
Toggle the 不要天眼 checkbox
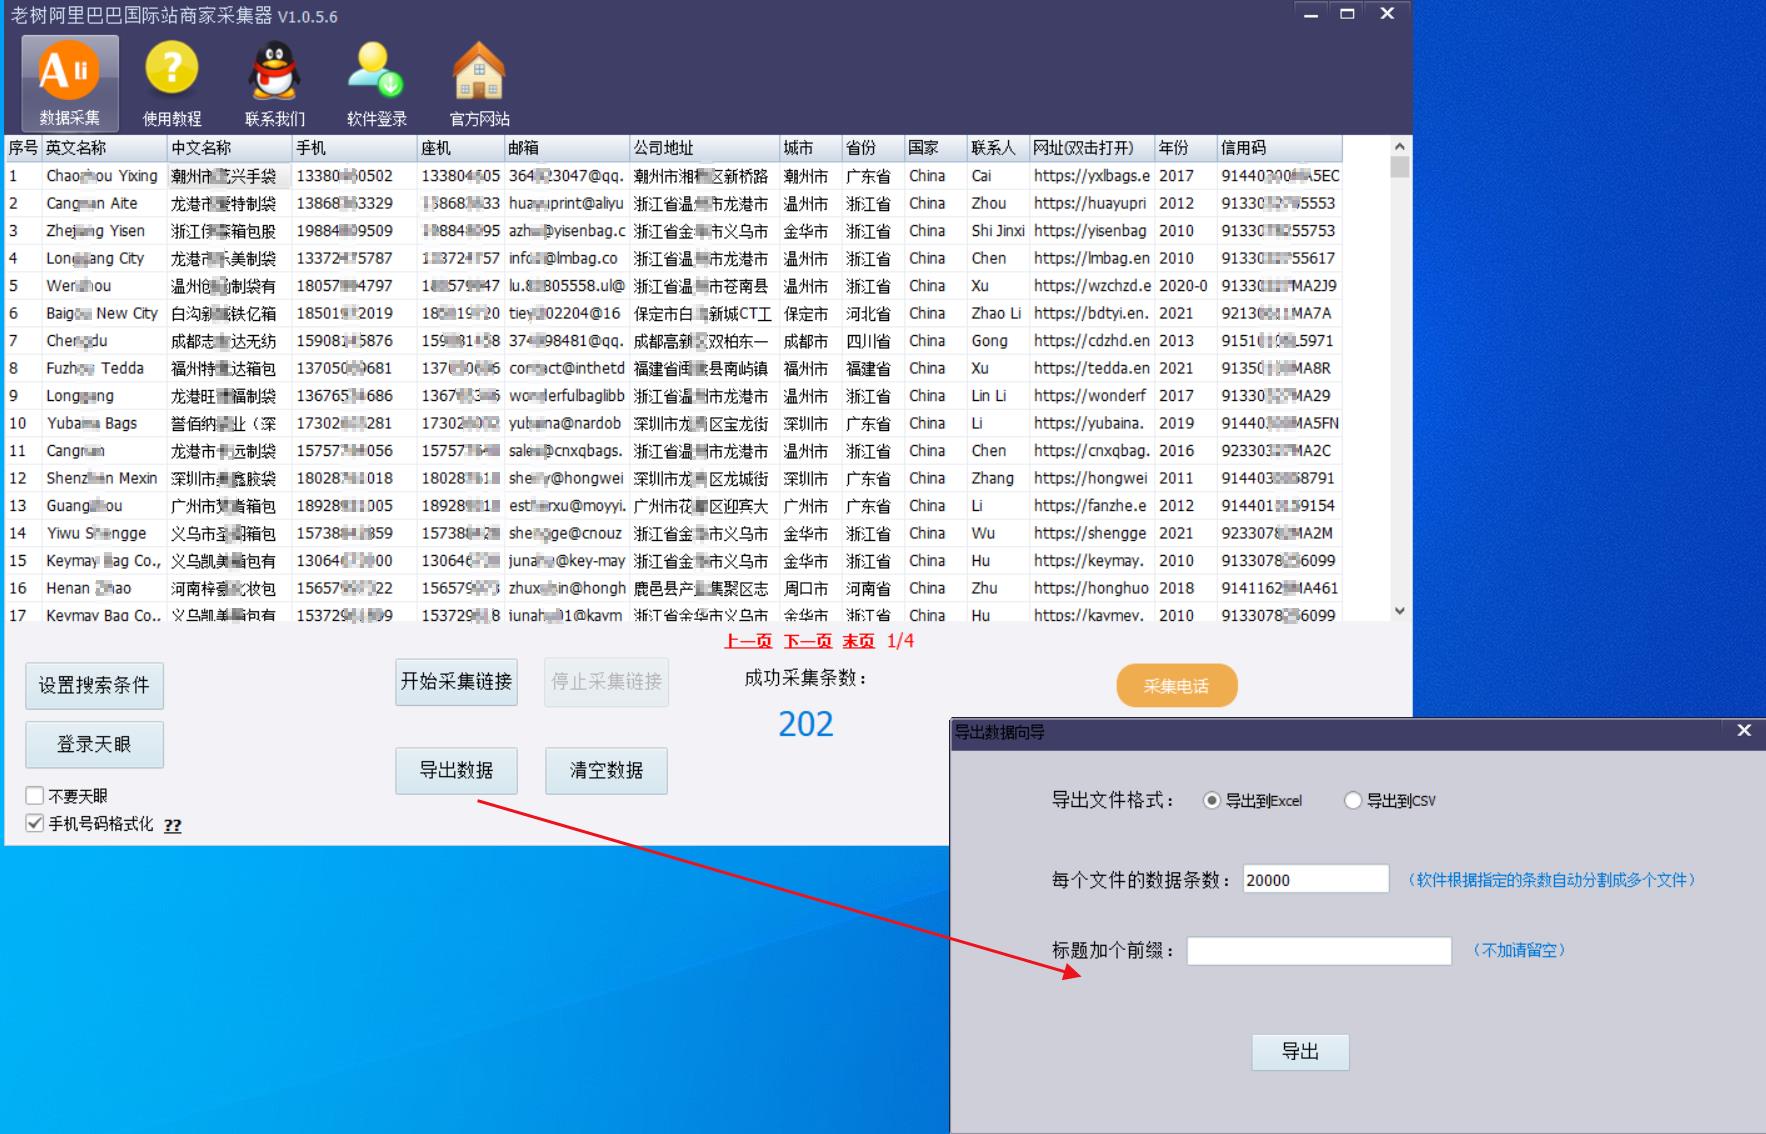(x=35, y=796)
